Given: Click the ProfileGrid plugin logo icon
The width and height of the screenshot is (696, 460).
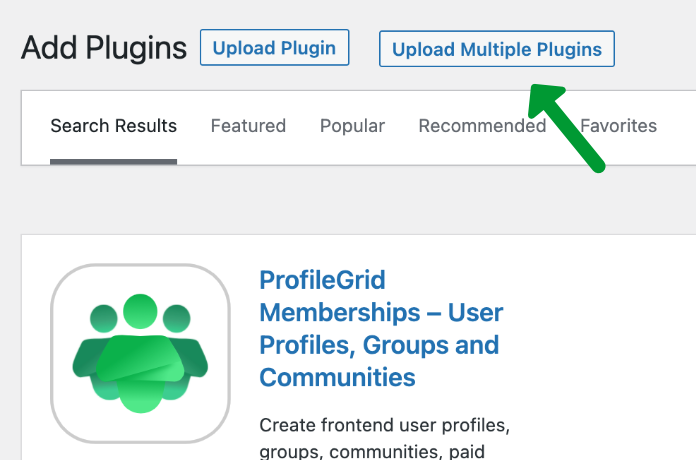Looking at the screenshot, I should [x=140, y=353].
